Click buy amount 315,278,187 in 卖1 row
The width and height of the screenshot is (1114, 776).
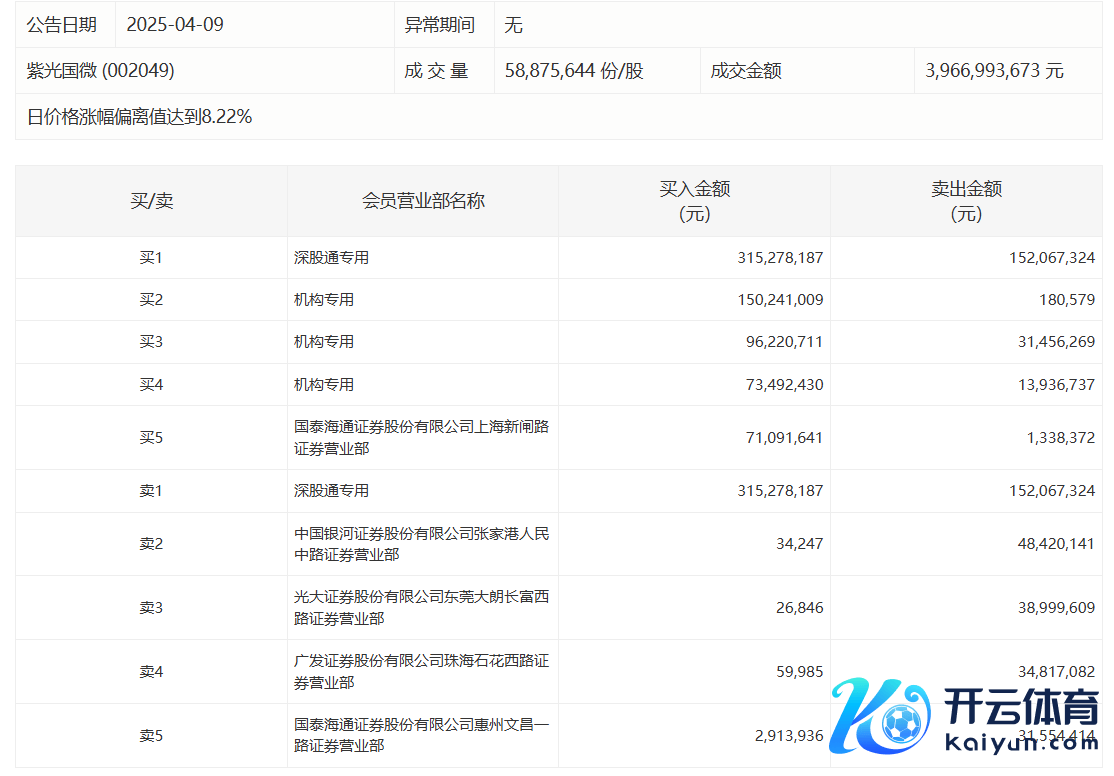pos(780,491)
